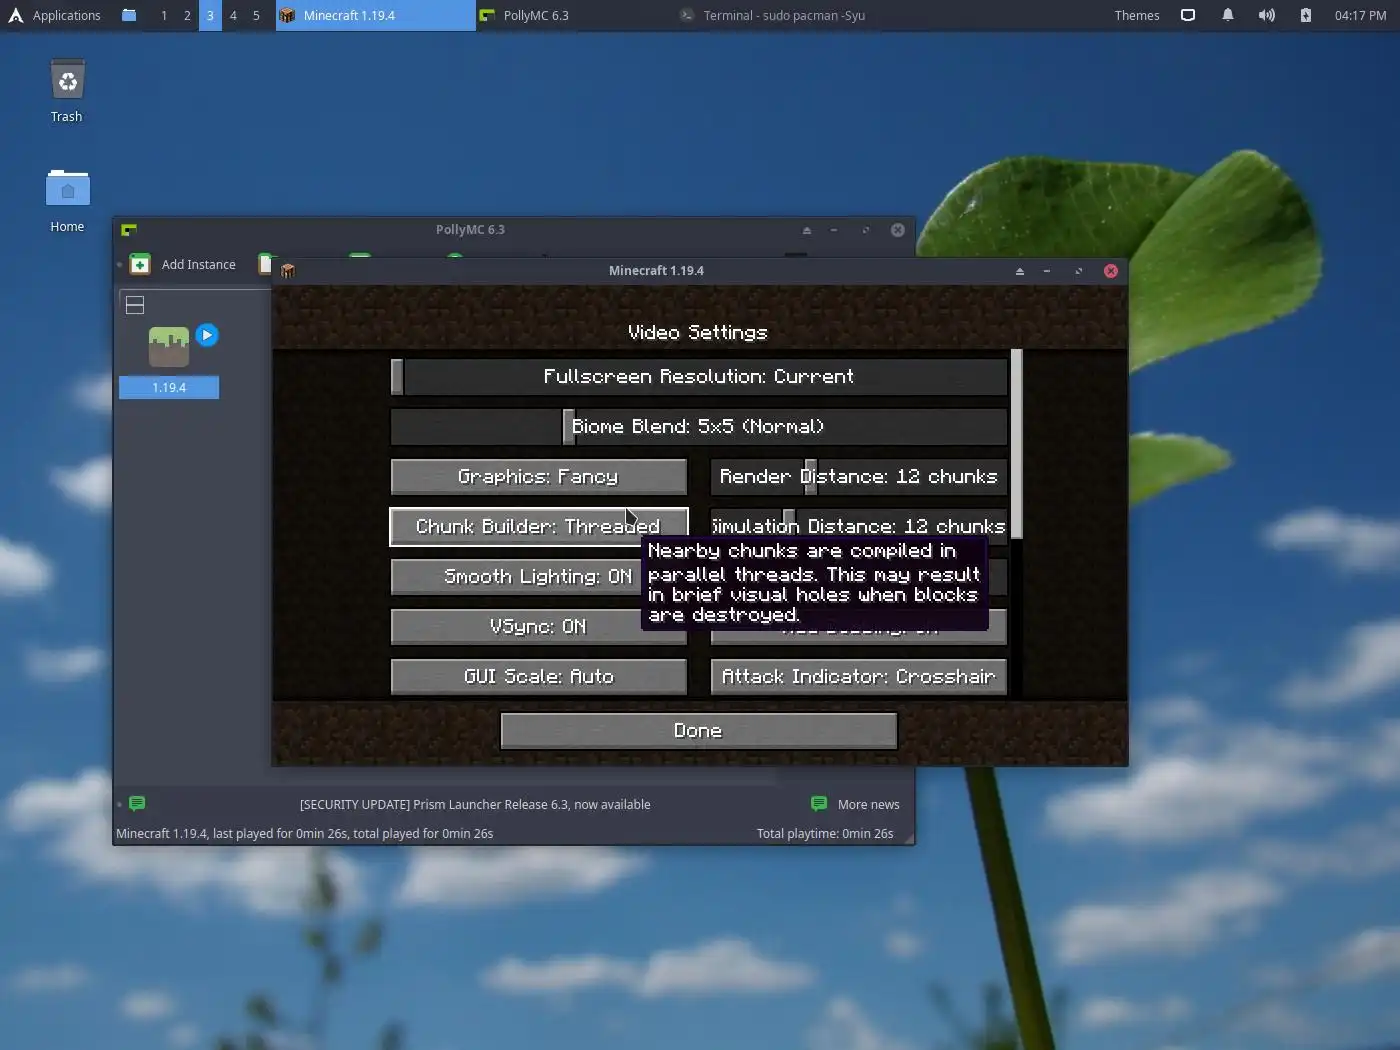
Task: Click the display icon in system tray
Action: click(1188, 15)
